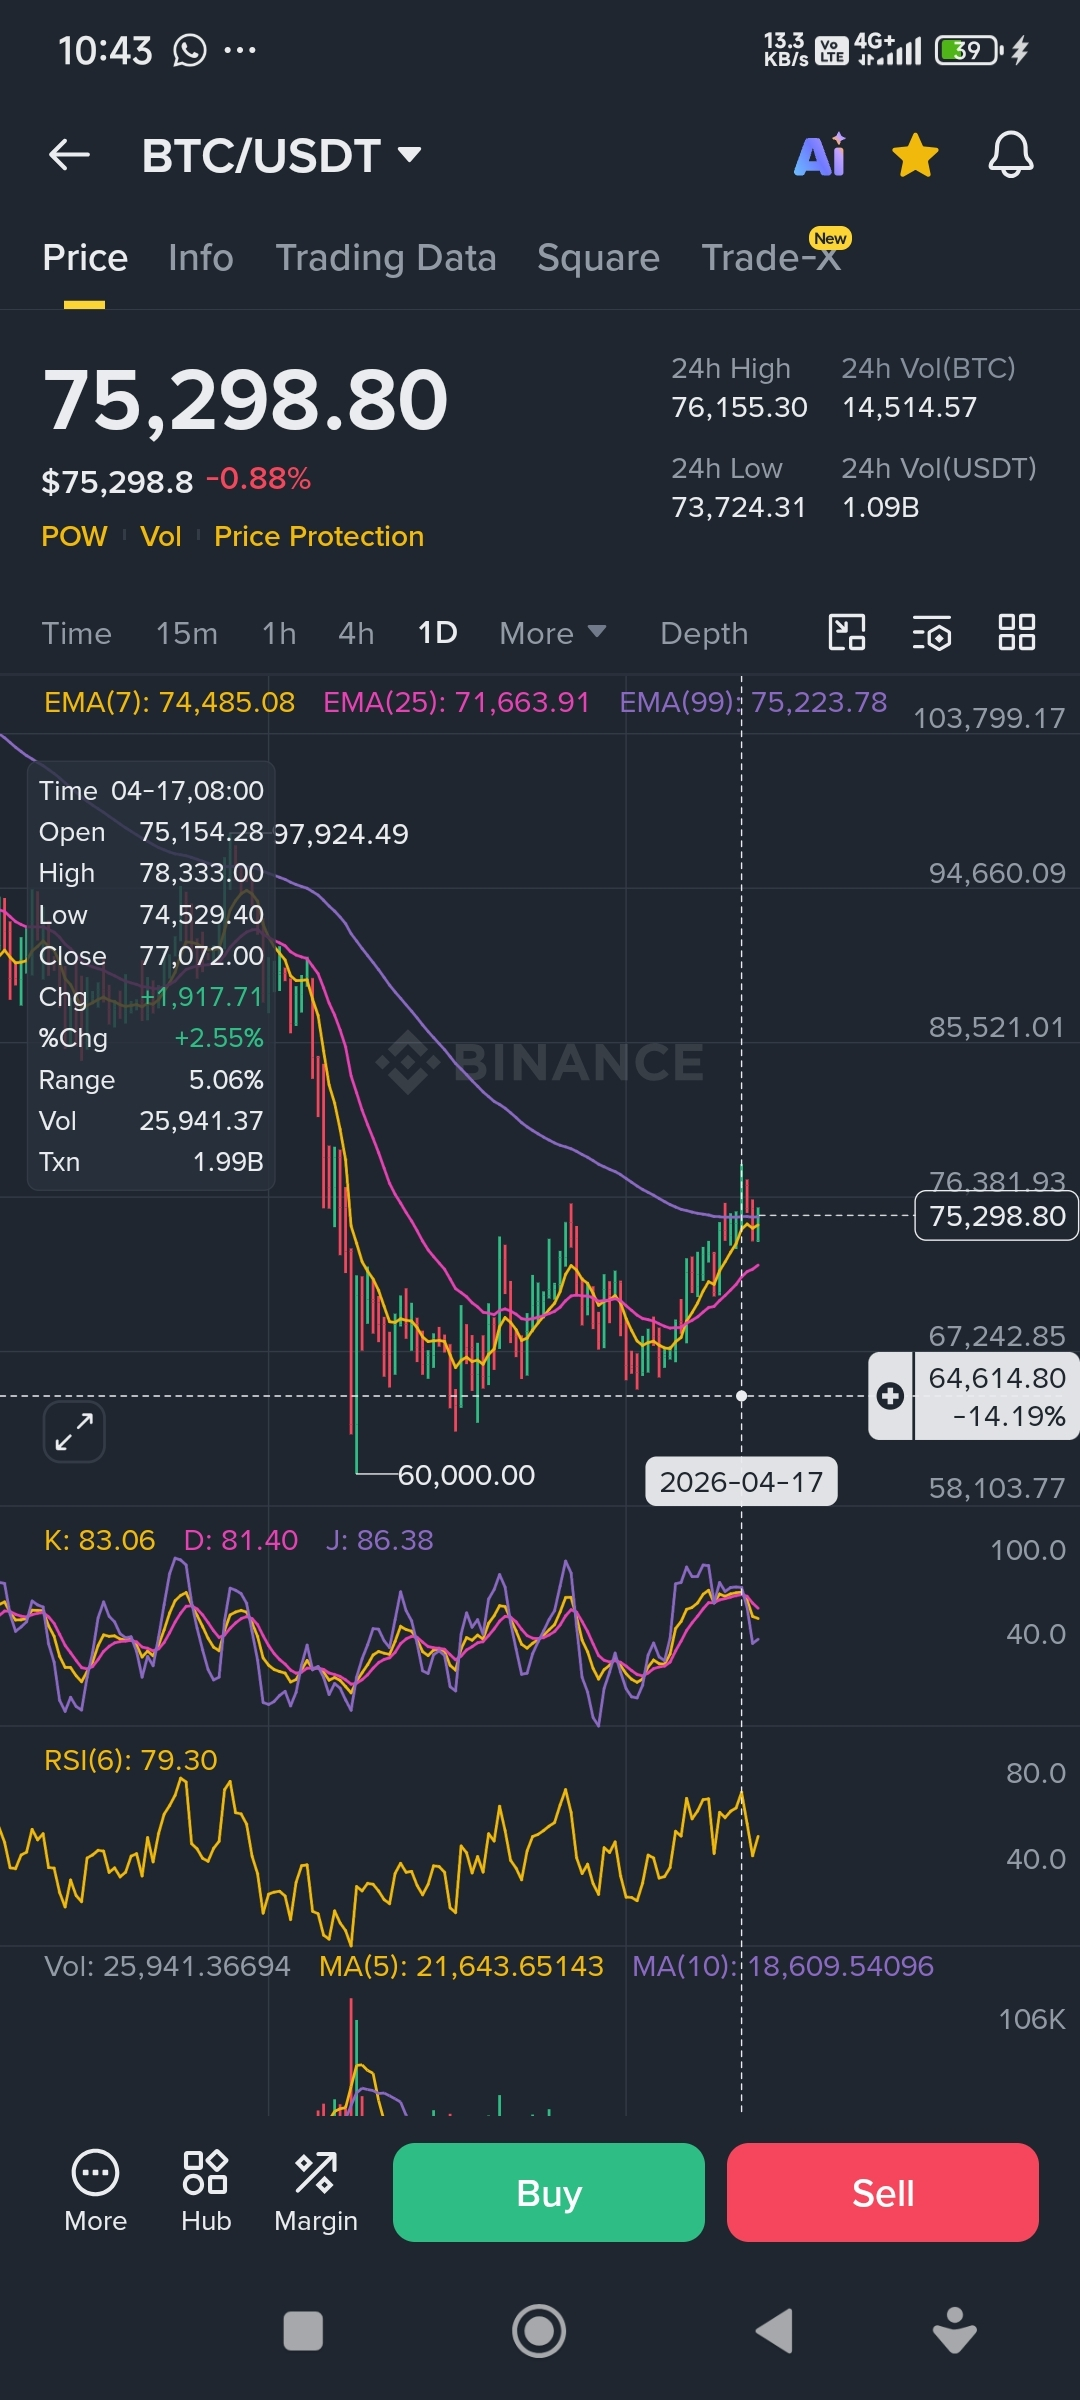Tap the red Sell button
Image resolution: width=1080 pixels, height=2400 pixels.
coord(883,2192)
